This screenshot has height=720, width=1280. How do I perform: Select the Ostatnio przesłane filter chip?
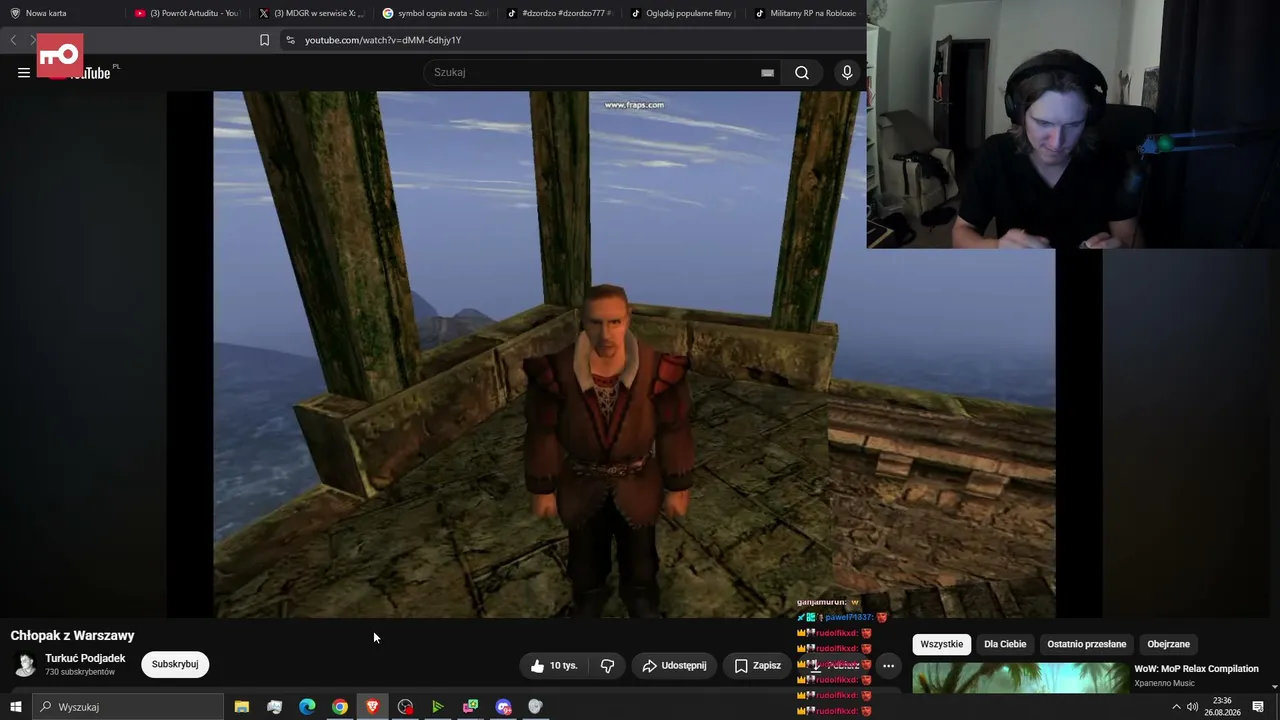tap(1087, 644)
